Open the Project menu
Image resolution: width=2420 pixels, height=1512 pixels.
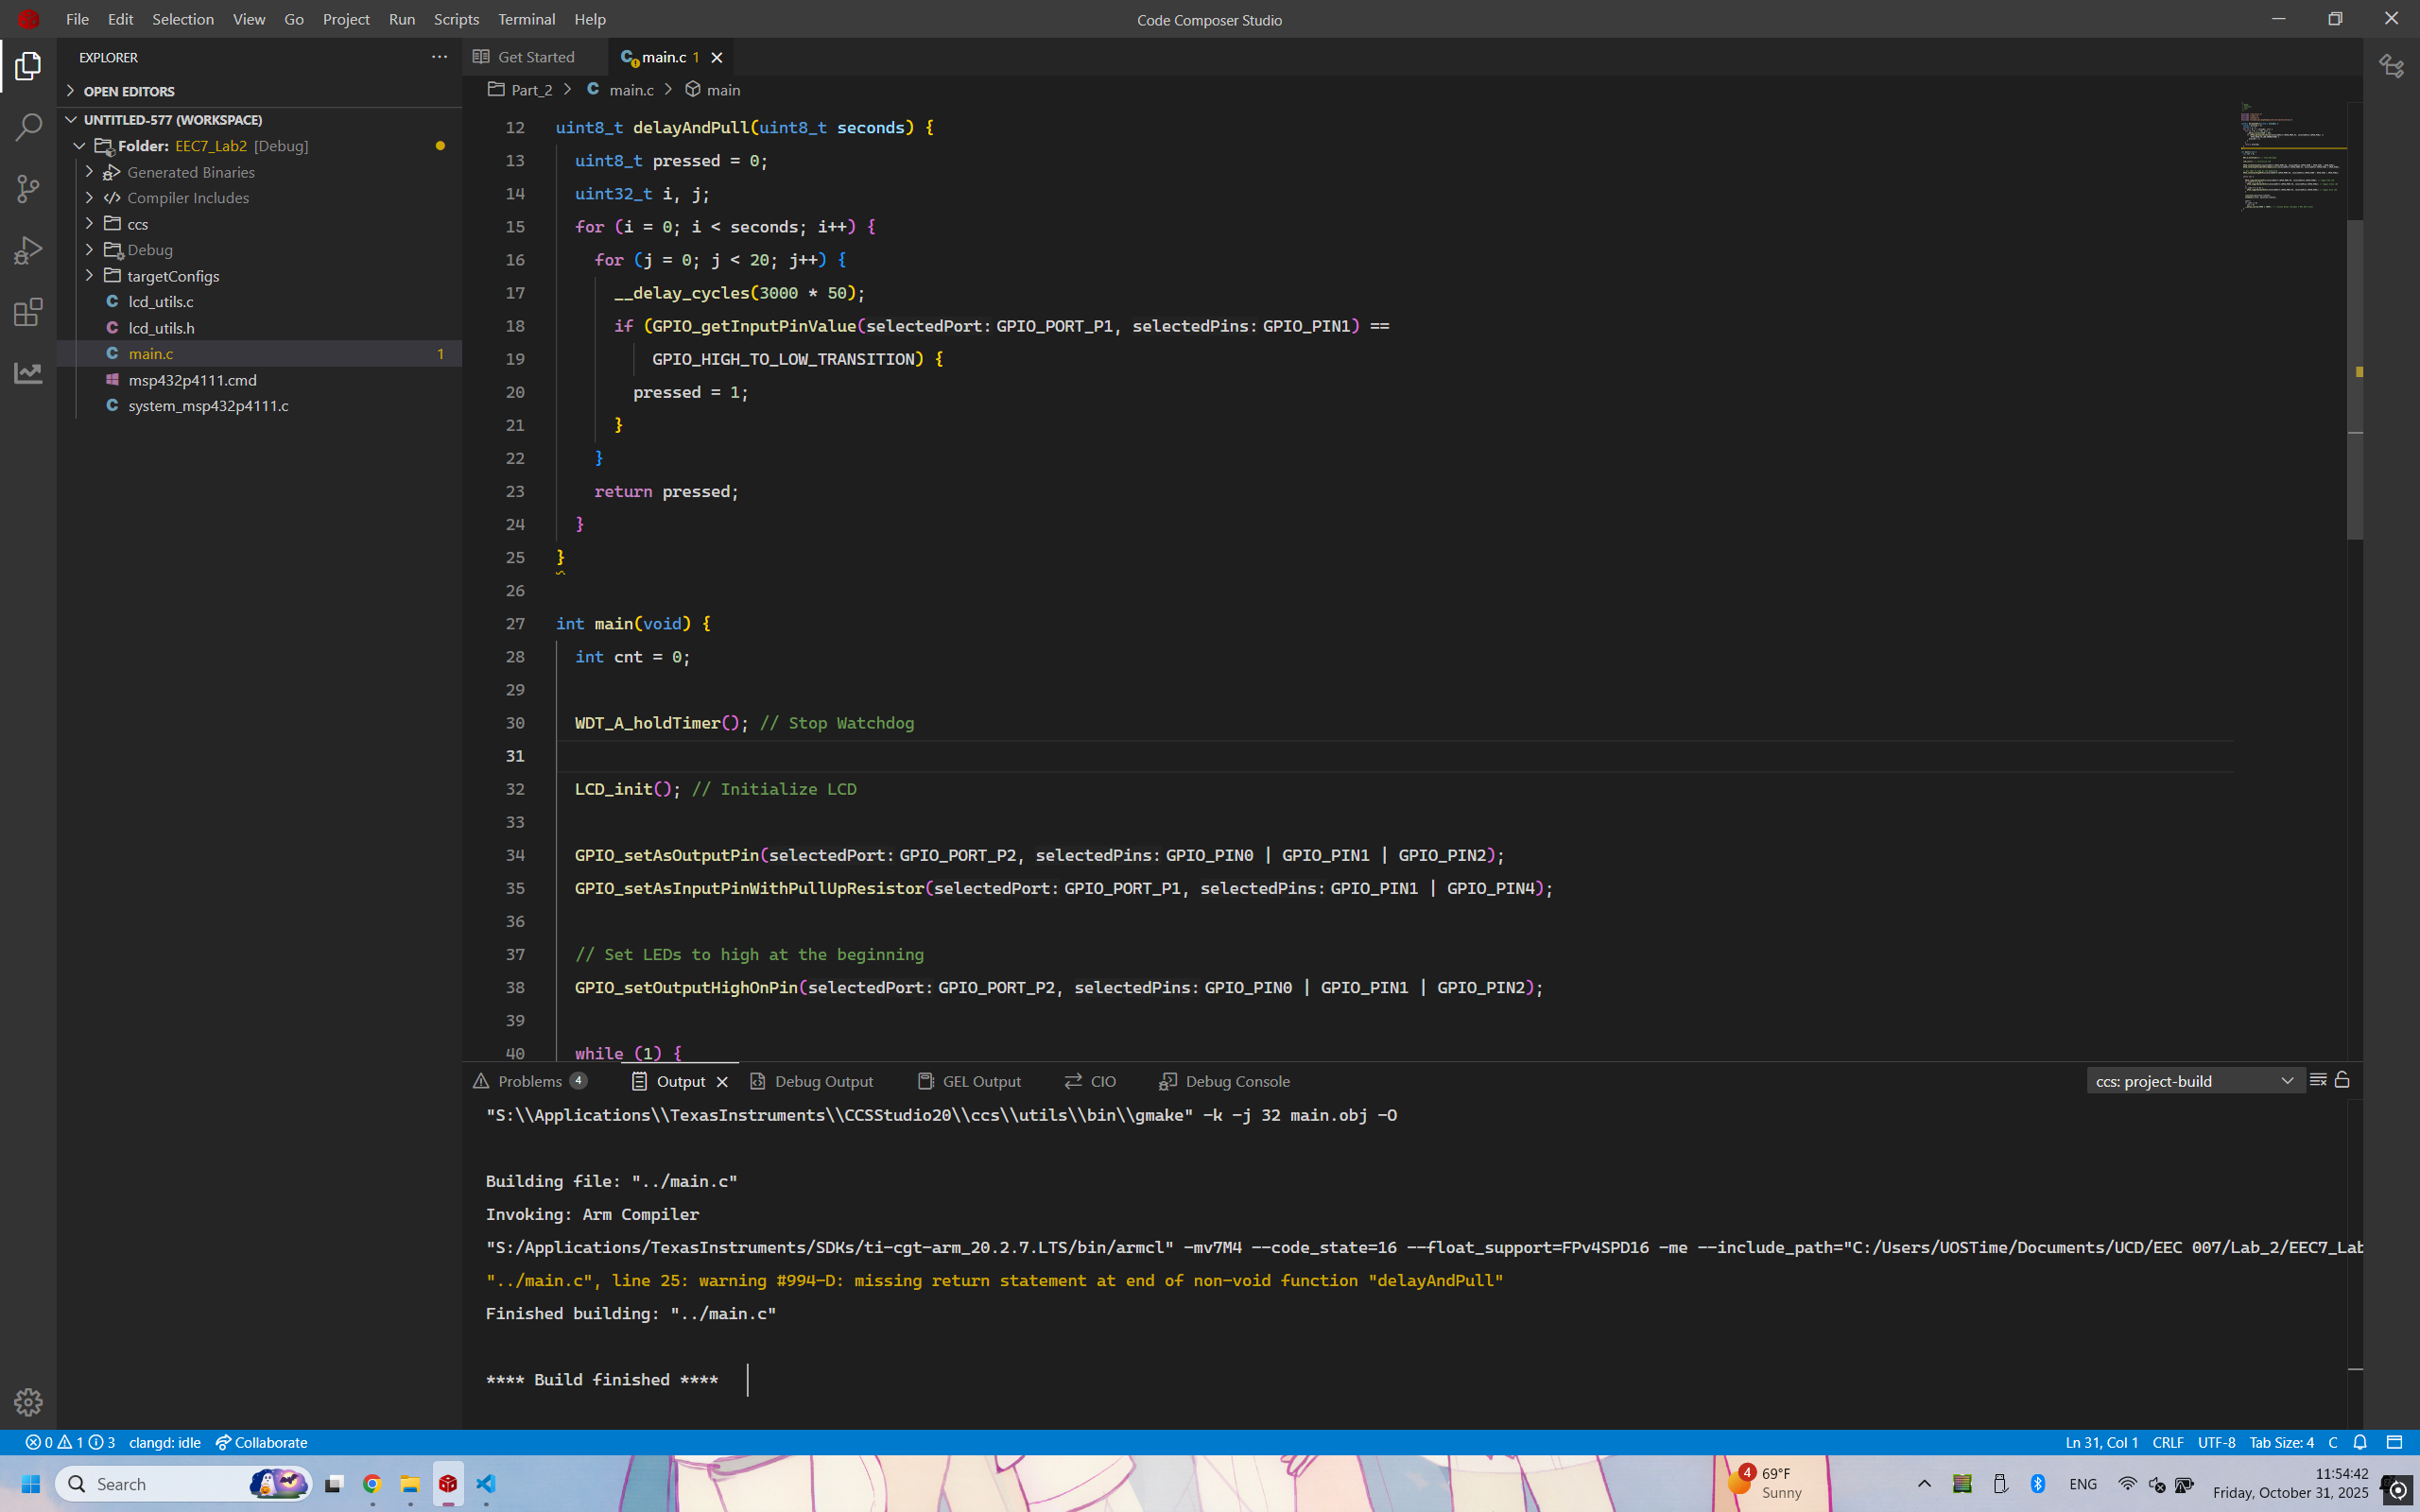[345, 19]
